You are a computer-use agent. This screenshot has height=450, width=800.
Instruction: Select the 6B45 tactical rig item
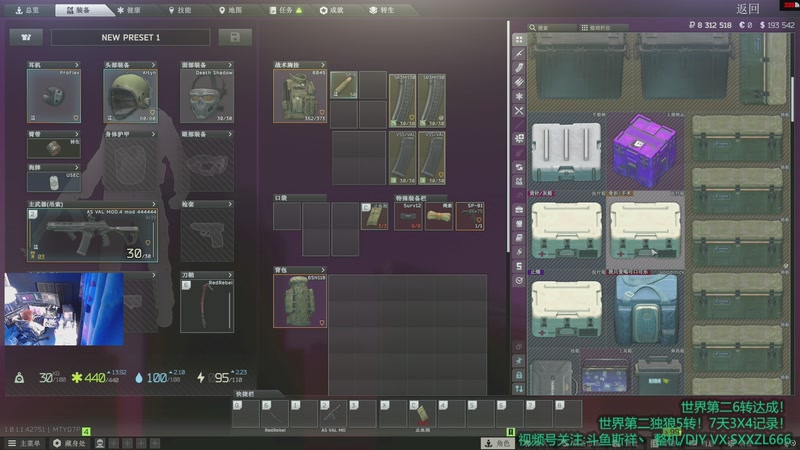pyautogui.click(x=300, y=96)
